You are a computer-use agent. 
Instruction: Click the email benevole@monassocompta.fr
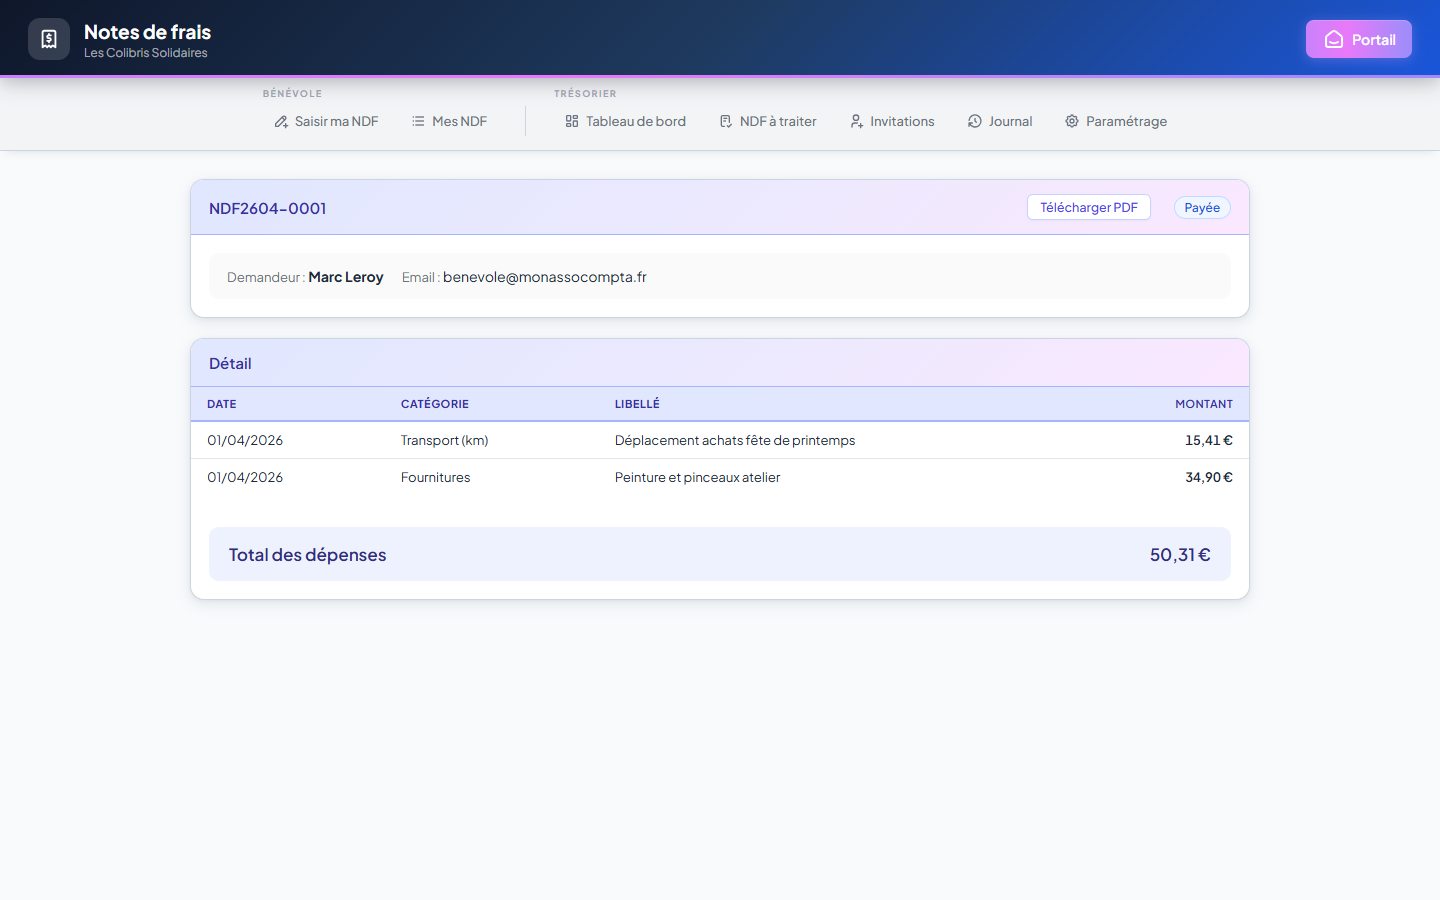pos(545,277)
